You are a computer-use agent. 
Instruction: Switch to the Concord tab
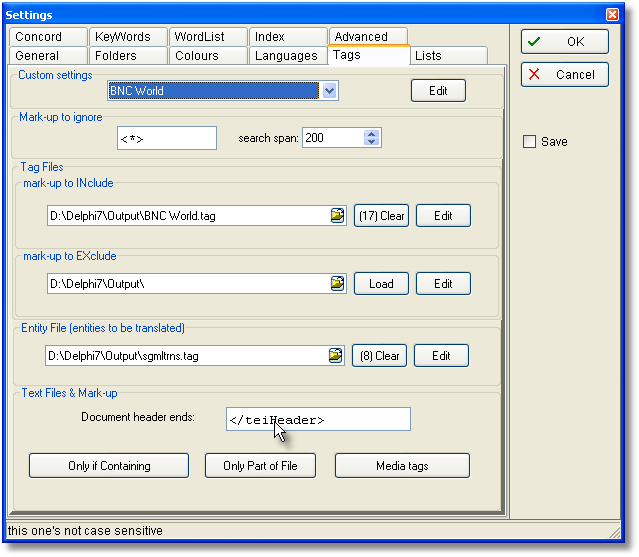[x=48, y=37]
